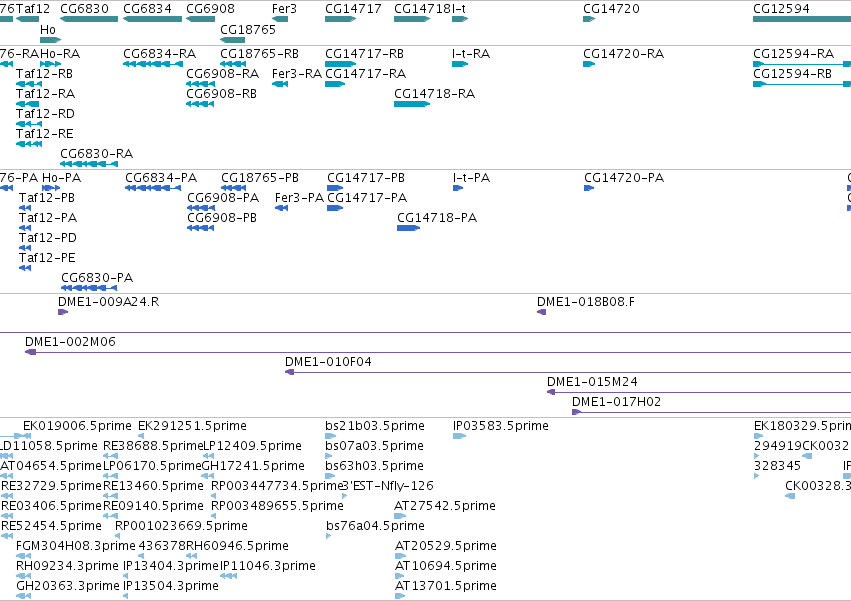Select the CG6830 gene label

(84, 9)
